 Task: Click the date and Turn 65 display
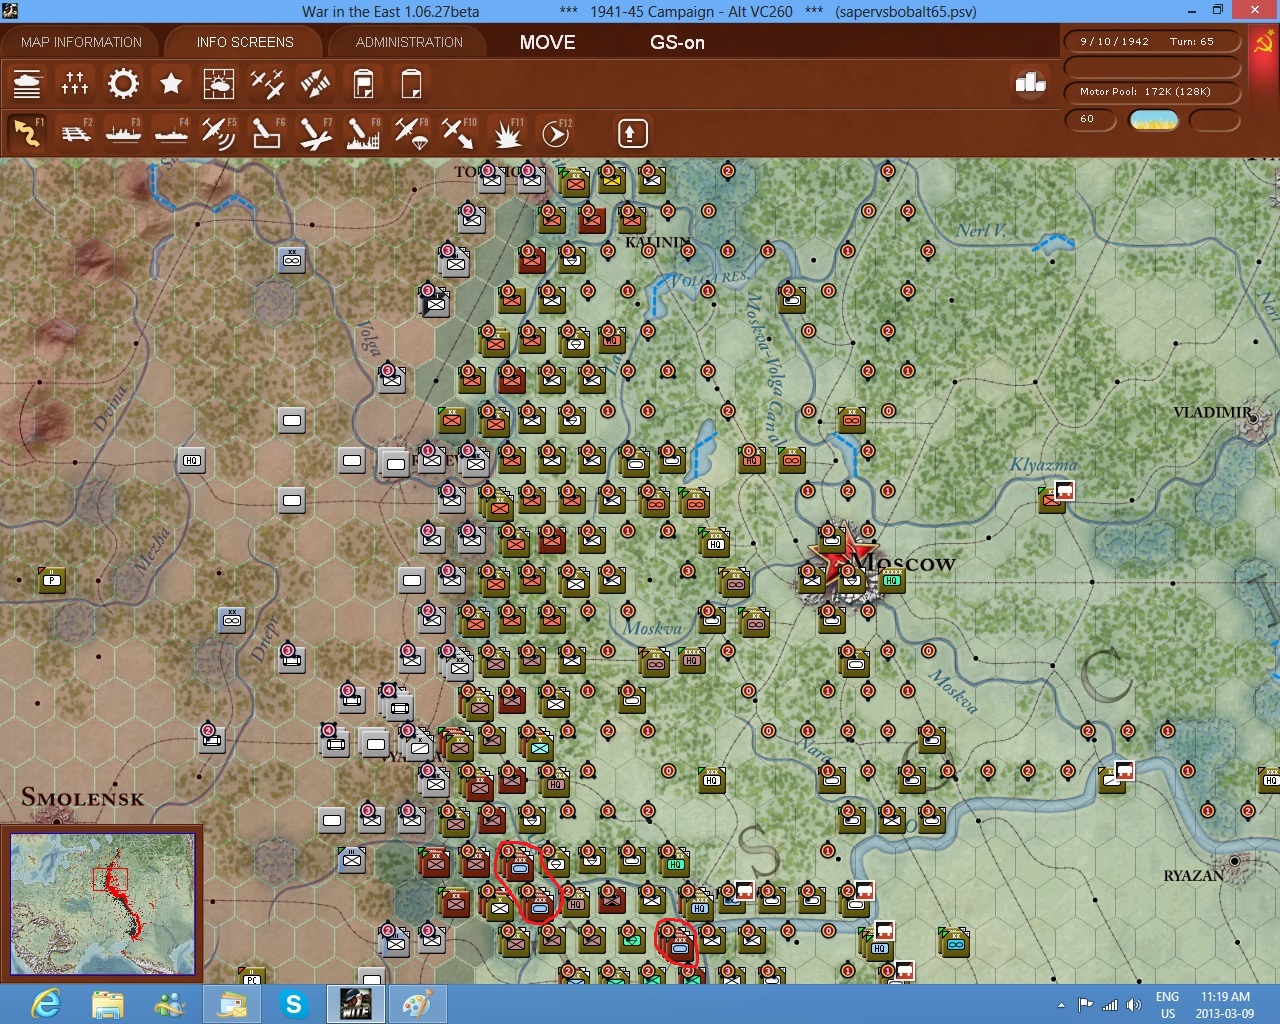[1152, 42]
